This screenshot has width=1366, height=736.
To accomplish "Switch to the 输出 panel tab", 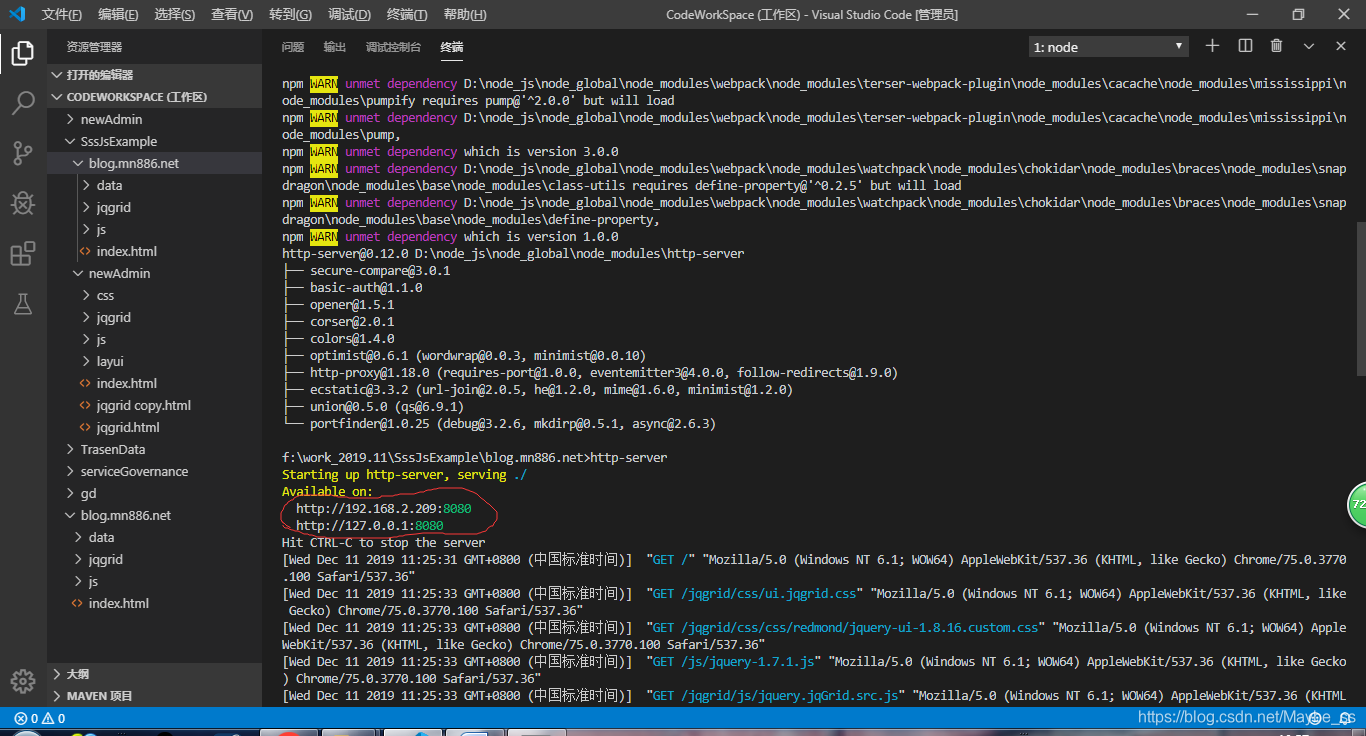I will [x=334, y=47].
